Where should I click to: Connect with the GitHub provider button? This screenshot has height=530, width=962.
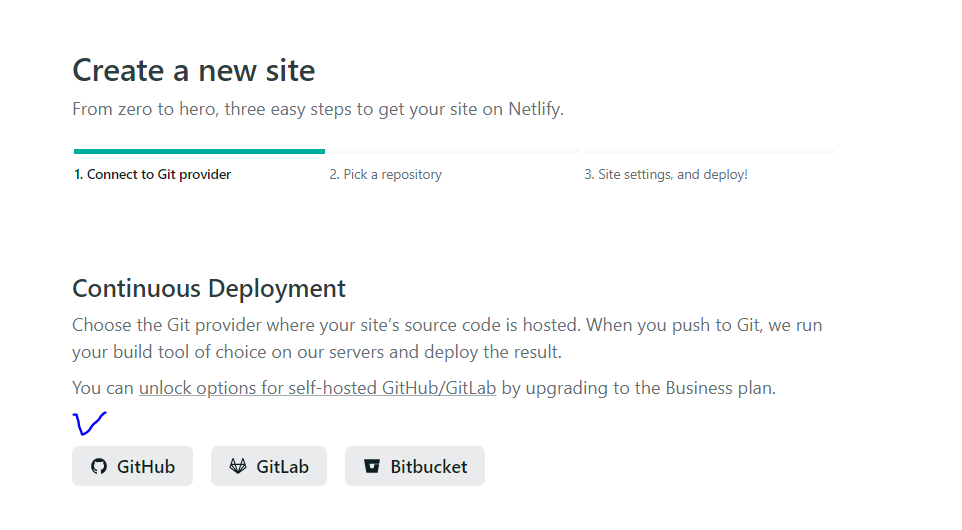(x=133, y=466)
